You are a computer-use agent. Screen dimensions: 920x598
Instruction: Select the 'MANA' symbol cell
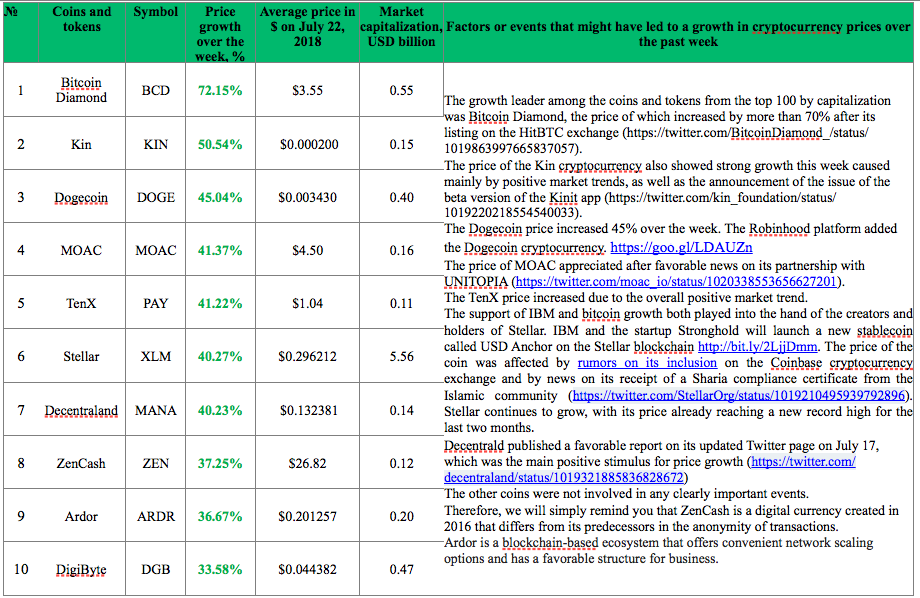pyautogui.click(x=155, y=410)
